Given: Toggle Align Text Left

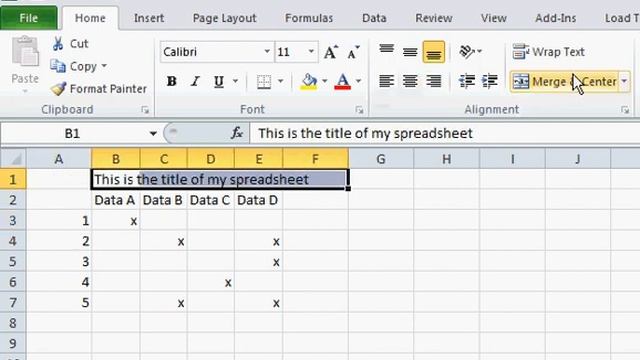Looking at the screenshot, I should coord(386,81).
